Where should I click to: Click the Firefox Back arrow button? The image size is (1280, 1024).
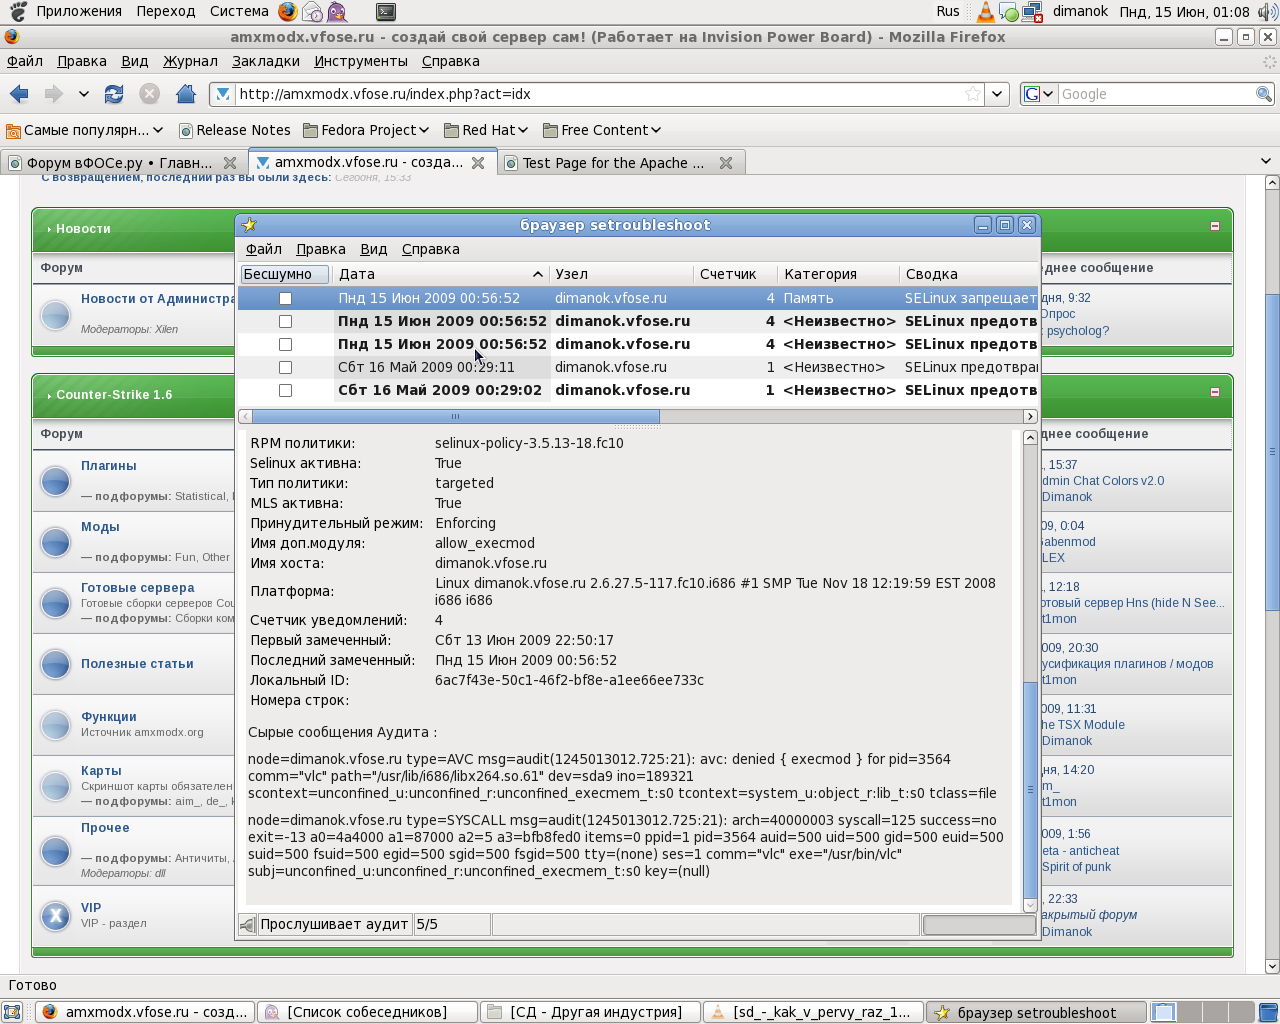(x=19, y=94)
